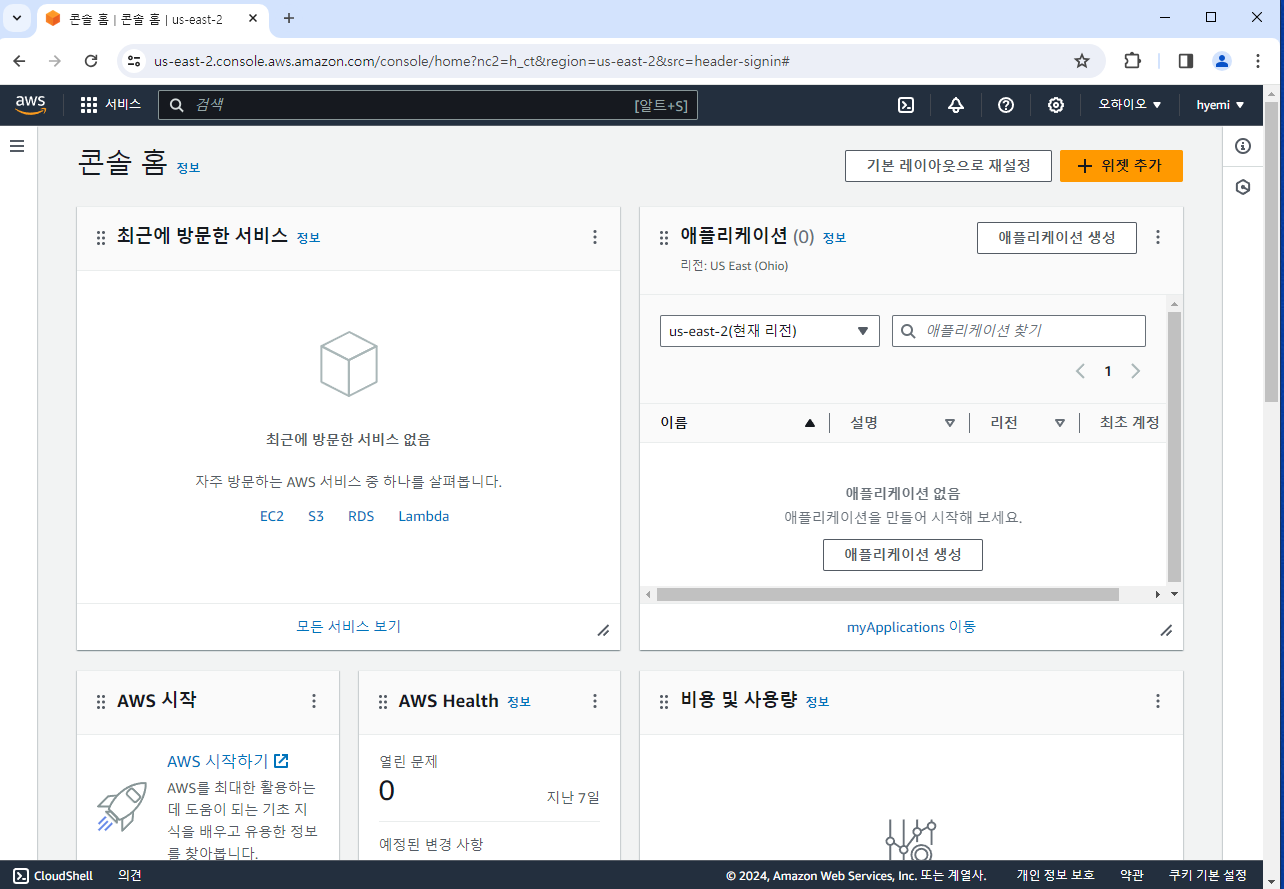Viewport: 1284px width, 889px height.
Task: Grab drag handle of 비용 및 사용량 widget
Action: point(664,702)
